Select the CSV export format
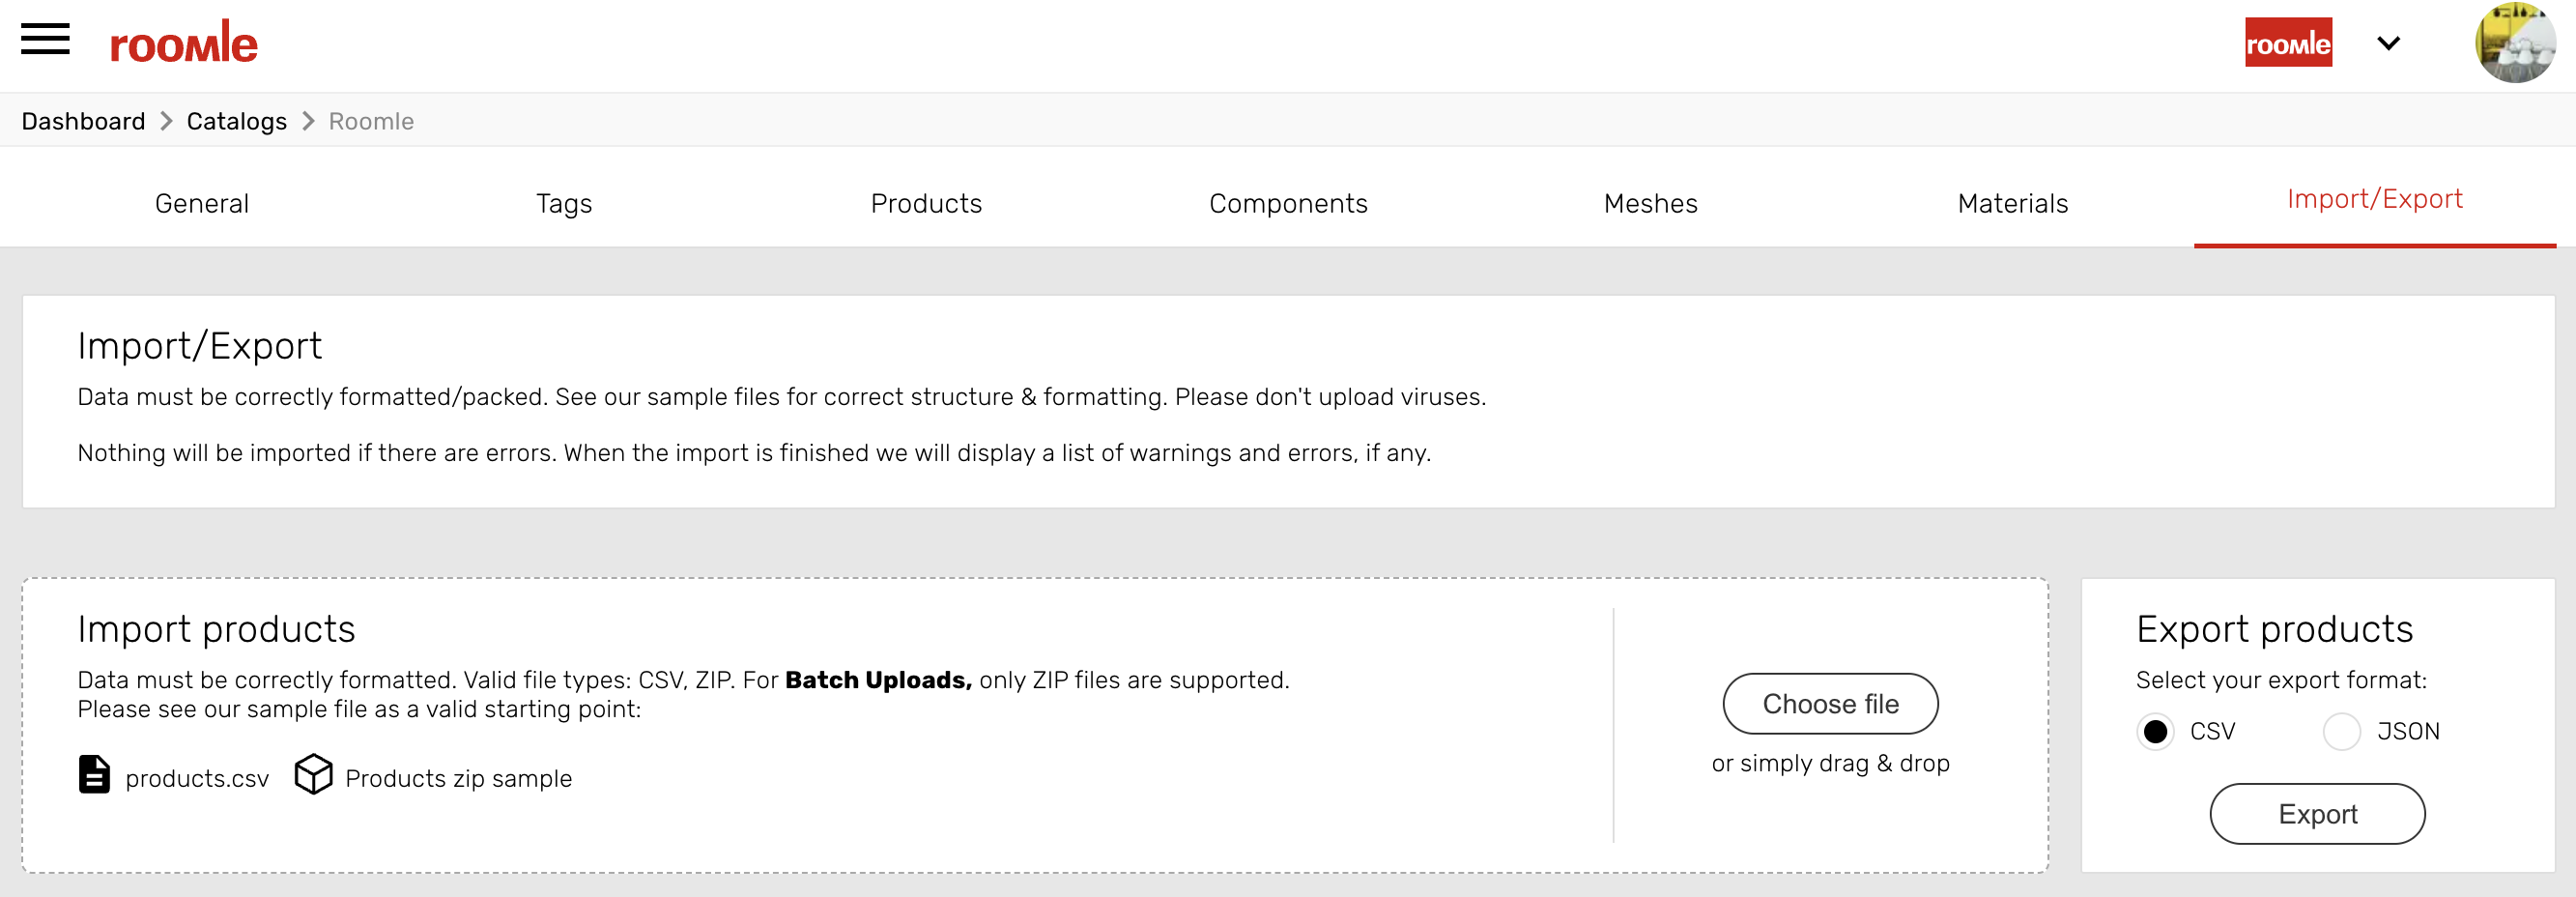This screenshot has height=897, width=2576. (x=2156, y=732)
